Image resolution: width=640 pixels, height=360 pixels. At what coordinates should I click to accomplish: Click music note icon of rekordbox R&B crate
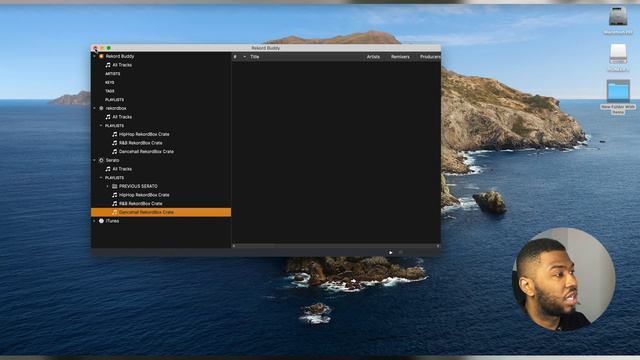click(x=115, y=143)
